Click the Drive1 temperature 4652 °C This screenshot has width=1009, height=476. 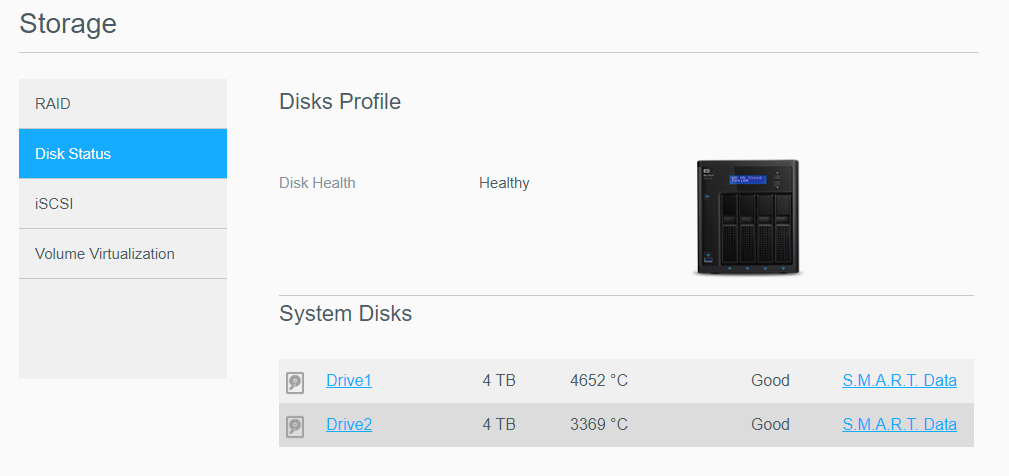point(599,380)
